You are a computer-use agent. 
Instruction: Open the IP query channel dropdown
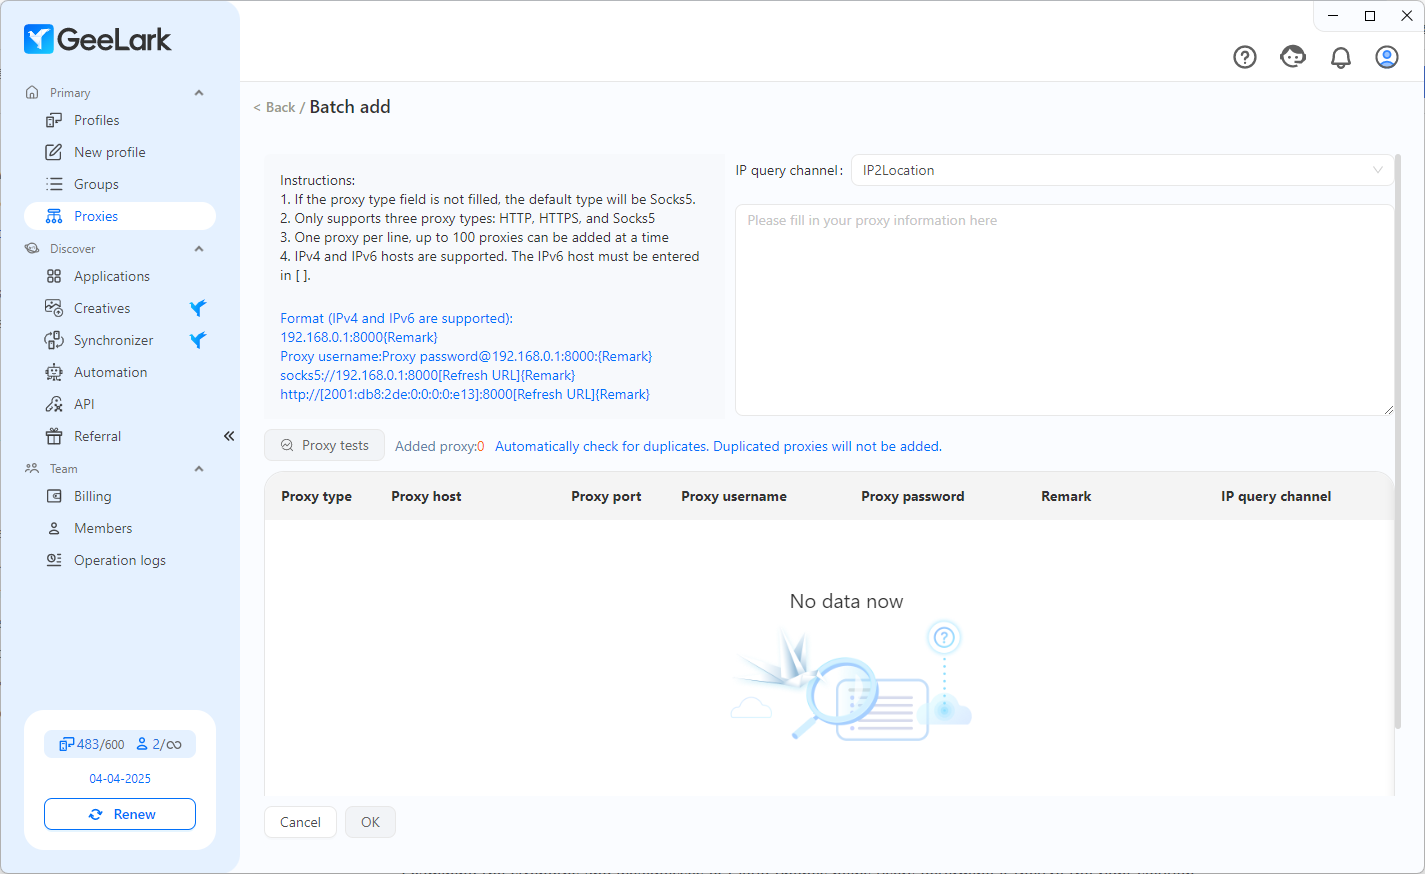[1122, 170]
